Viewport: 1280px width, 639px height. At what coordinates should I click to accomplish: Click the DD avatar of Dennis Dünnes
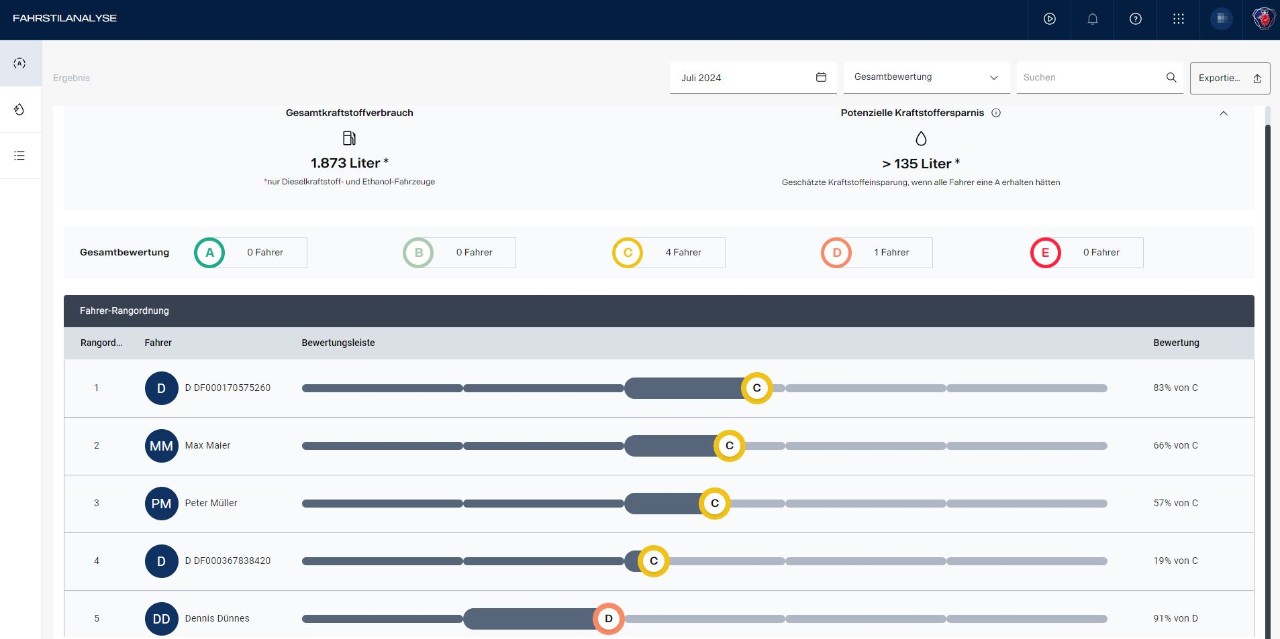click(161, 619)
